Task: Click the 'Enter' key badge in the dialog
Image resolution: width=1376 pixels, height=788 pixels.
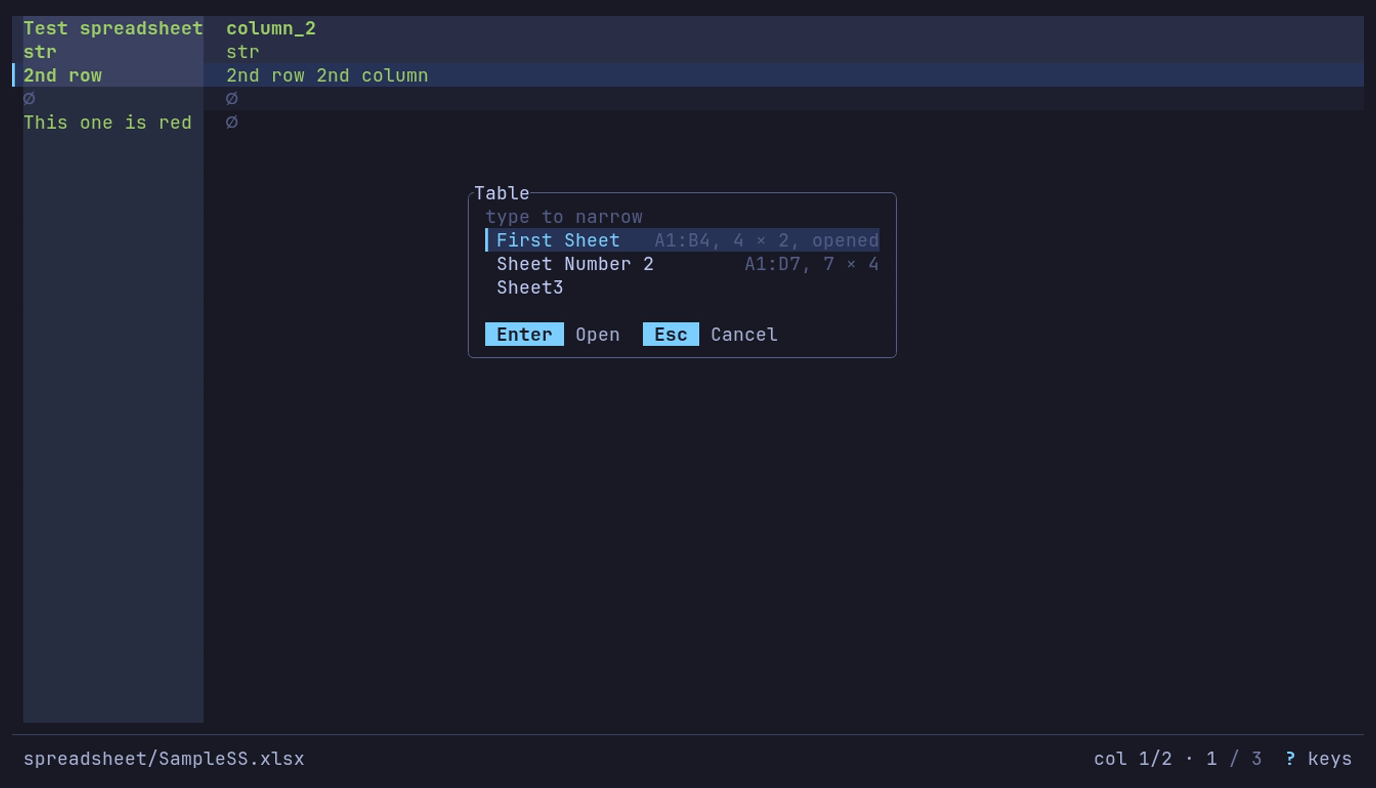Action: 524,335
